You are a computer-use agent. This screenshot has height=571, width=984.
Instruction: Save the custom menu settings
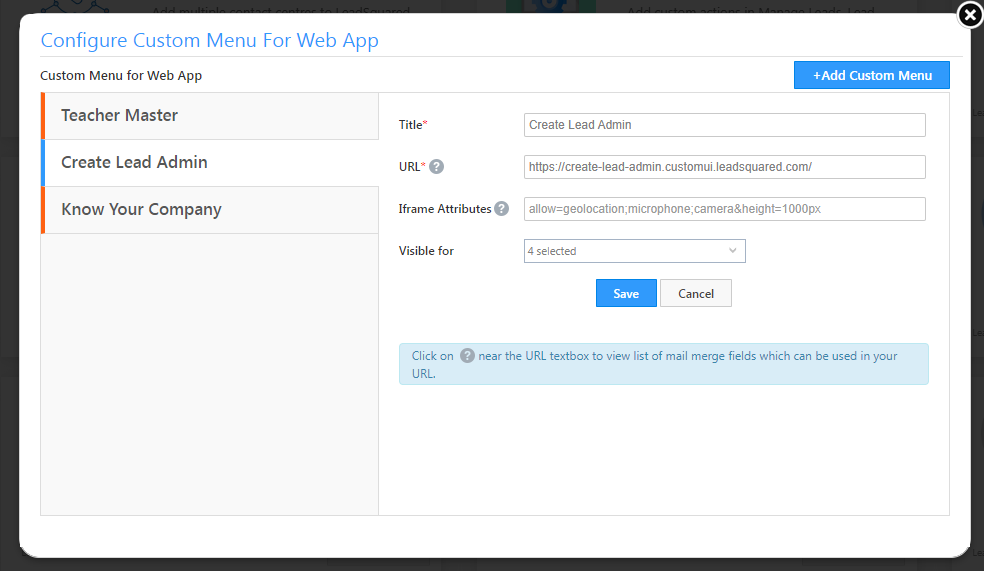click(x=626, y=293)
